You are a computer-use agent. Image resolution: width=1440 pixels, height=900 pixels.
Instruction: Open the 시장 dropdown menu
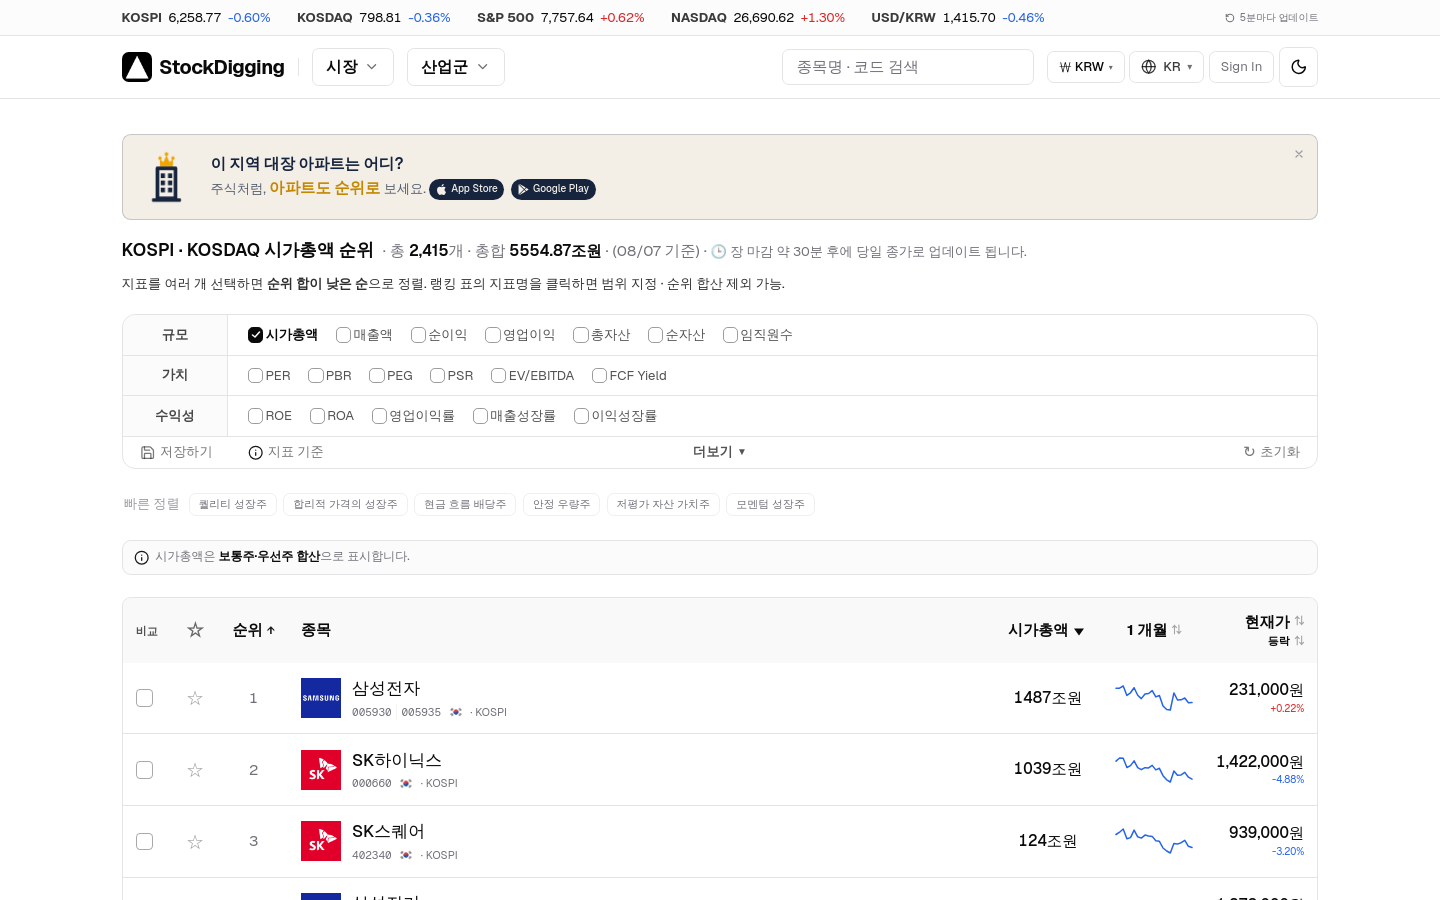[x=353, y=67]
